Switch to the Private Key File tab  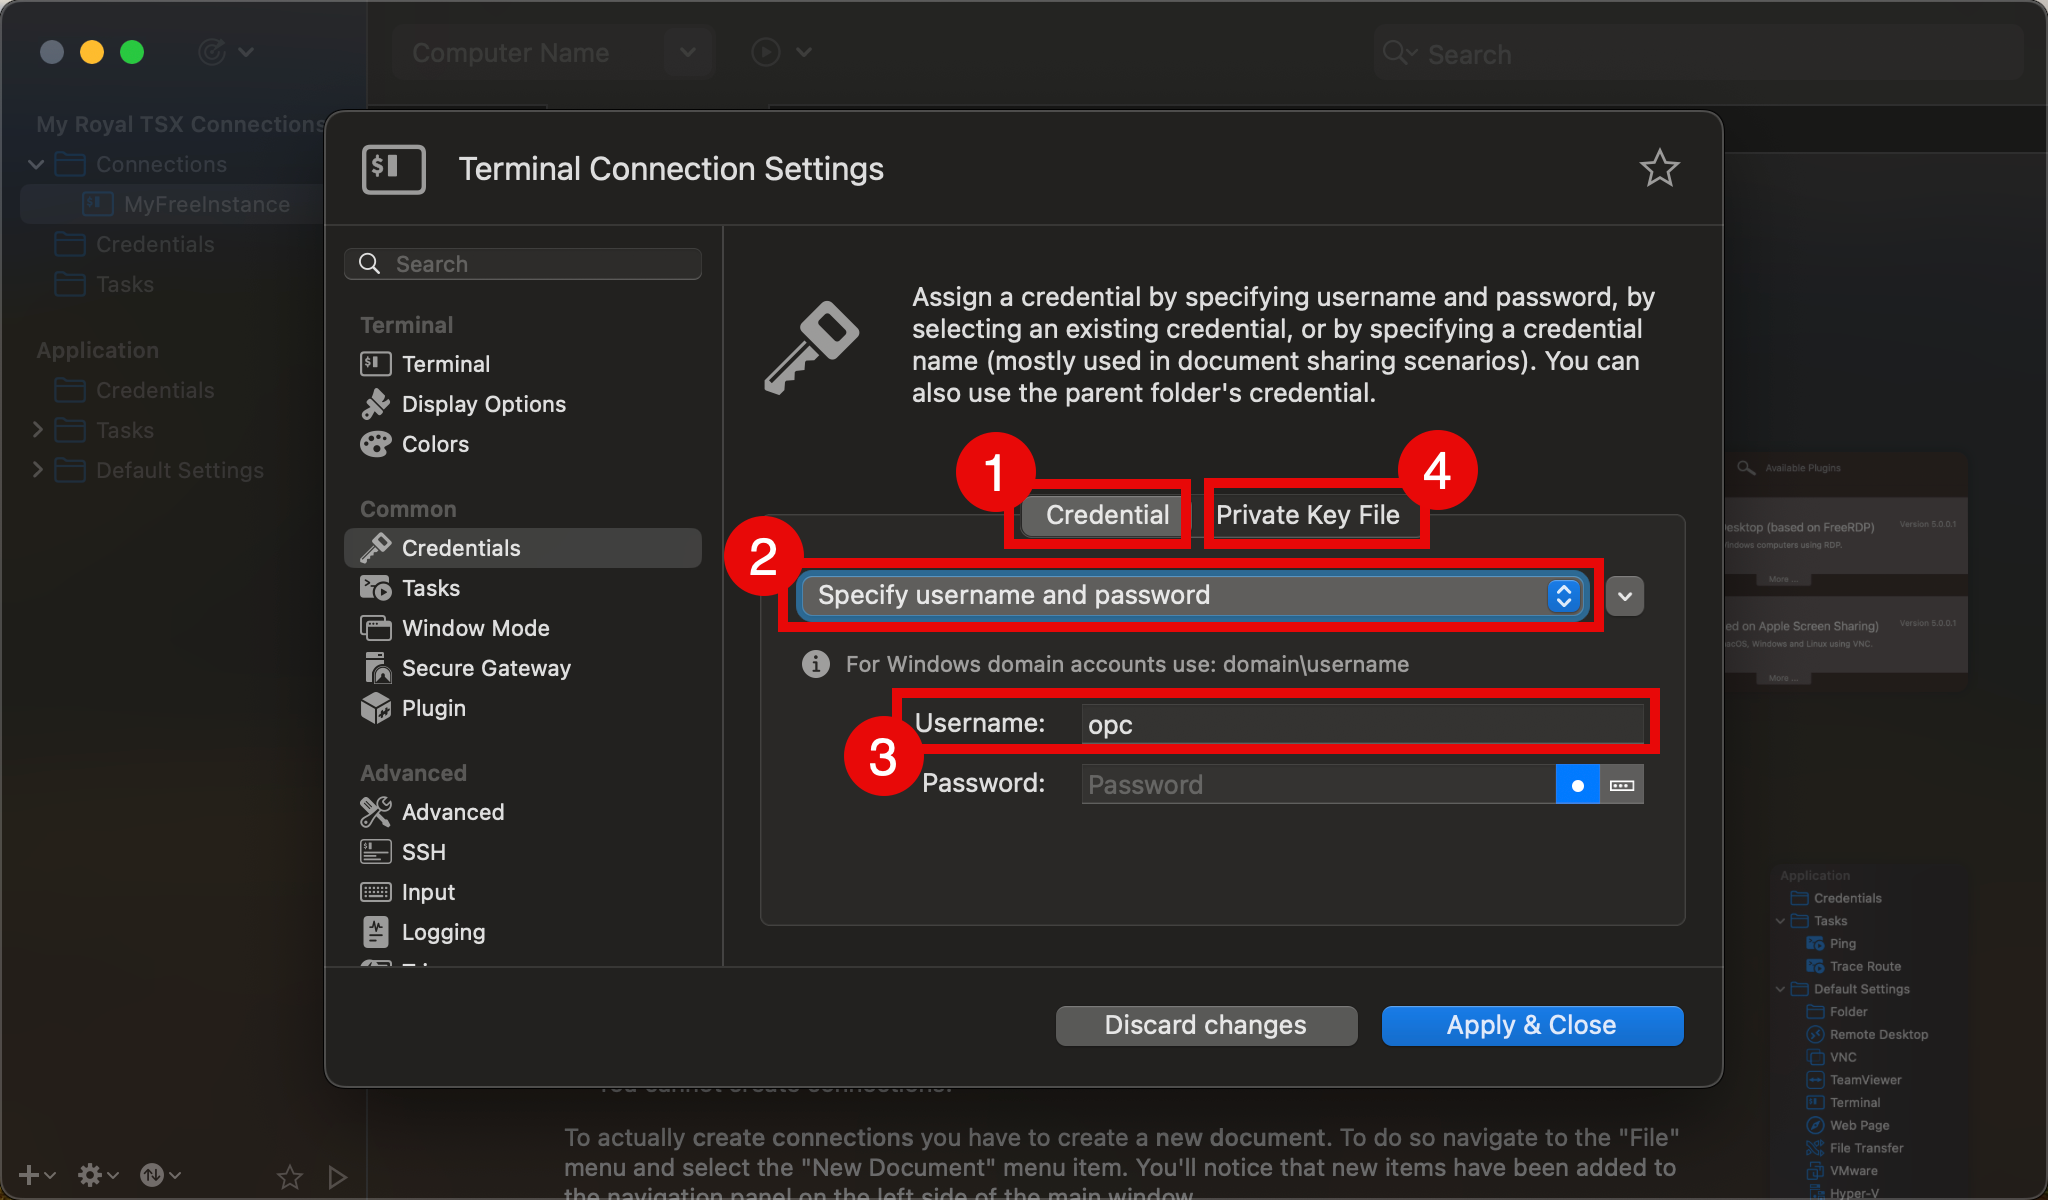point(1307,515)
